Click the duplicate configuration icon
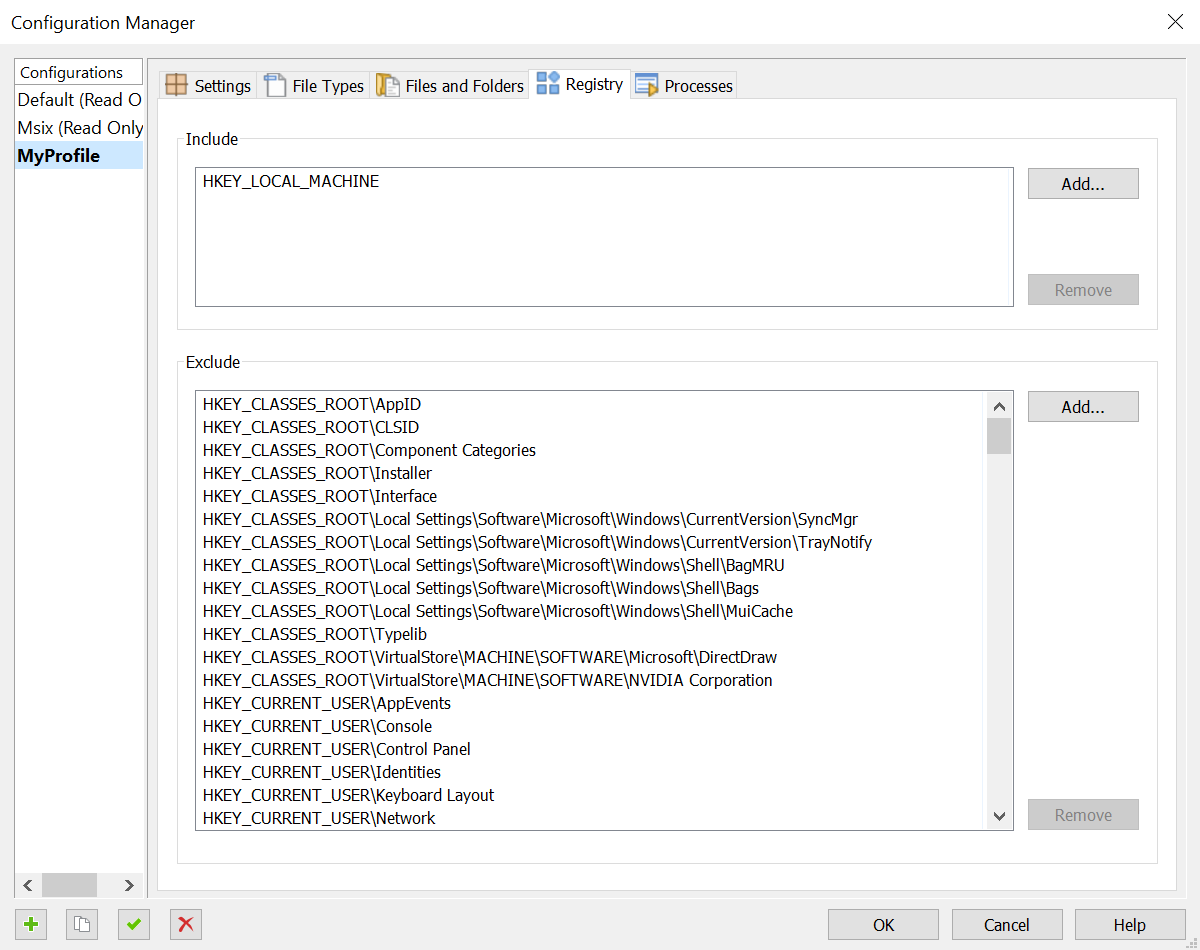This screenshot has width=1200, height=950. pos(82,924)
